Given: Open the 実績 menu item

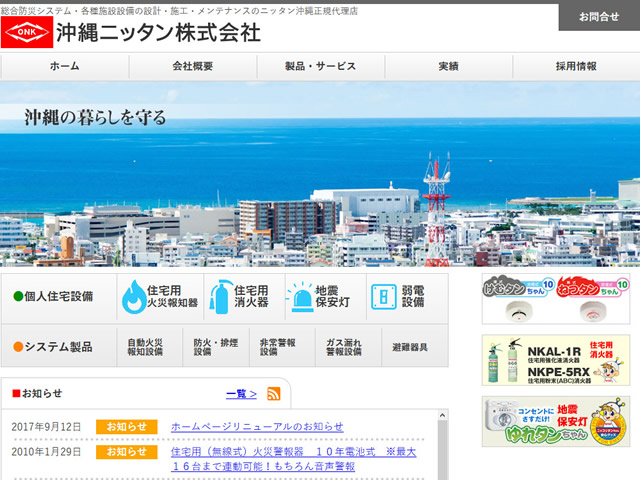Looking at the screenshot, I should (x=448, y=66).
